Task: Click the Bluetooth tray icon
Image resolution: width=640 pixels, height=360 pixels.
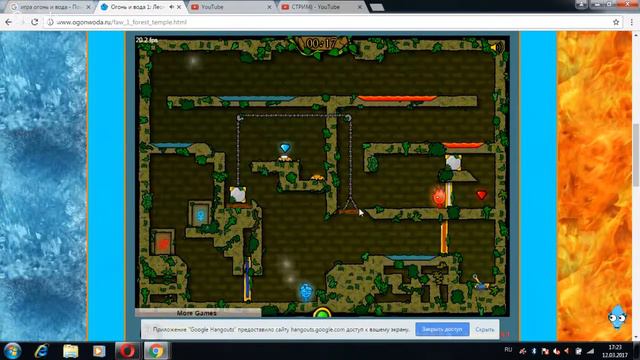Action: click(533, 351)
